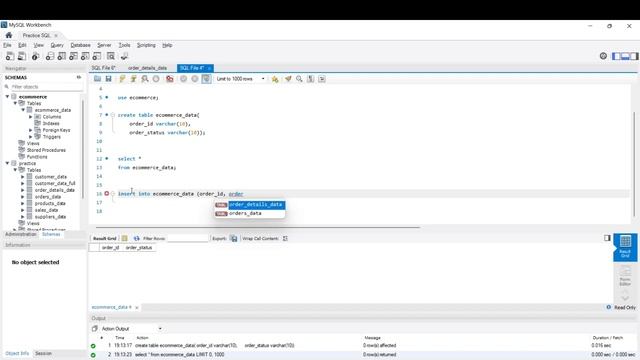Select Result Grid side button
The image size is (640, 360).
(x=625, y=247)
